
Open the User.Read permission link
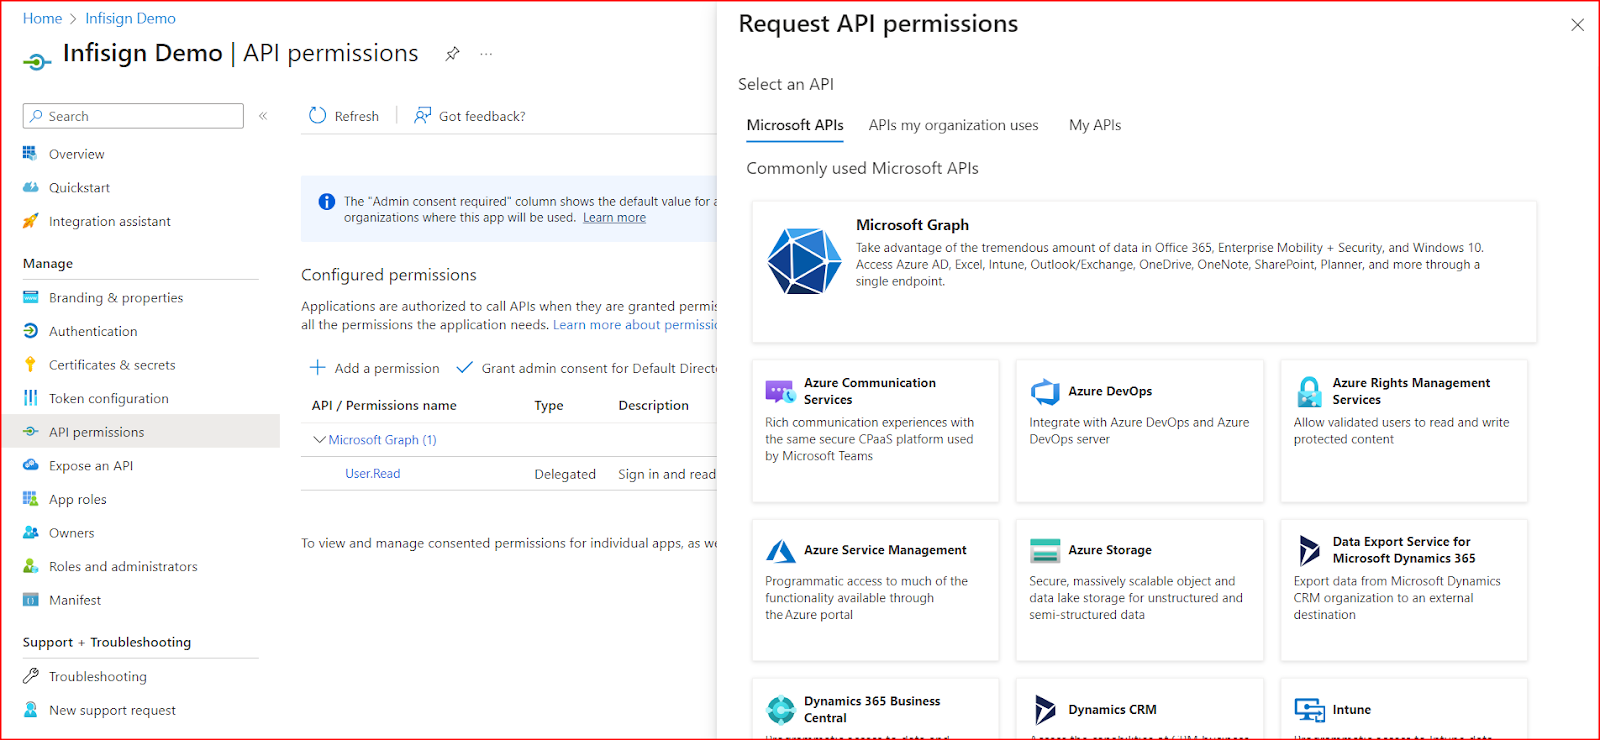[x=372, y=474]
